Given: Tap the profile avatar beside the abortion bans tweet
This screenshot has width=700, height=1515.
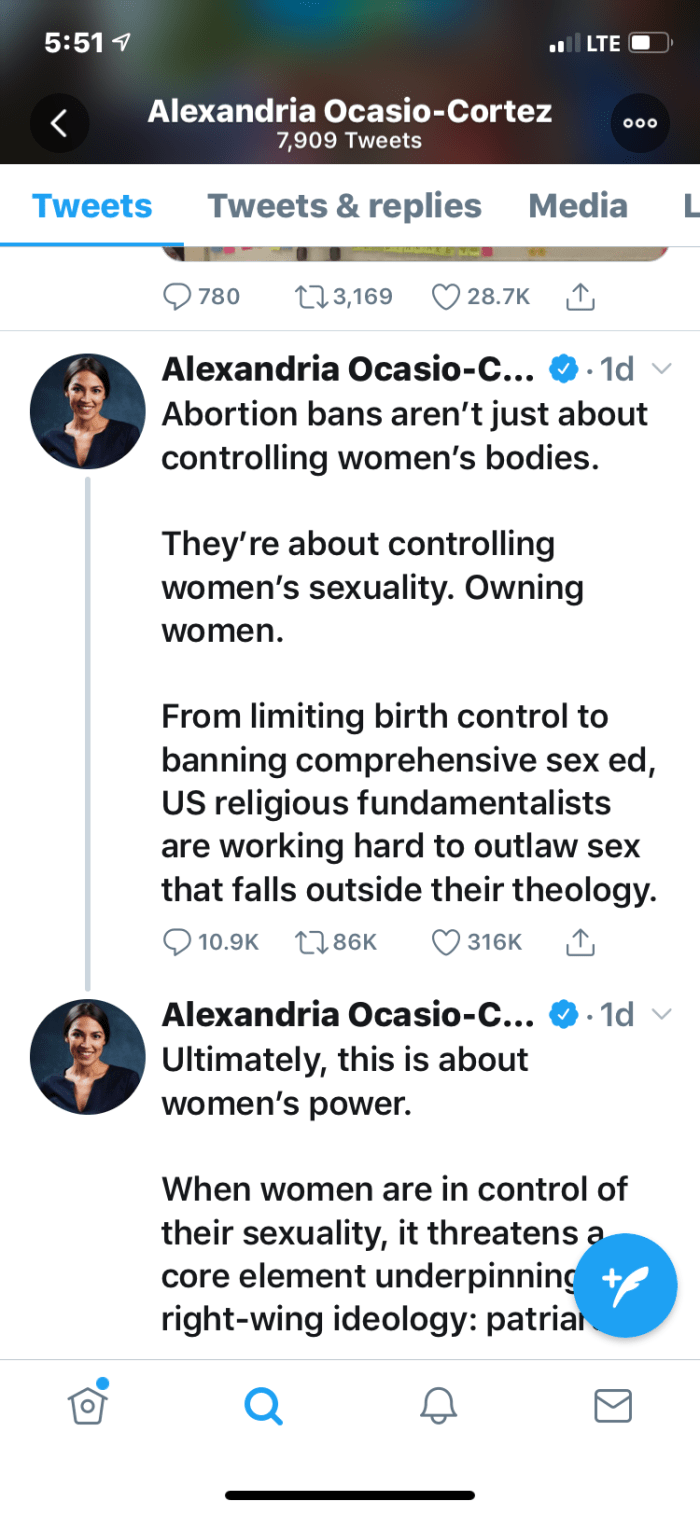Looking at the screenshot, I should coord(88,411).
